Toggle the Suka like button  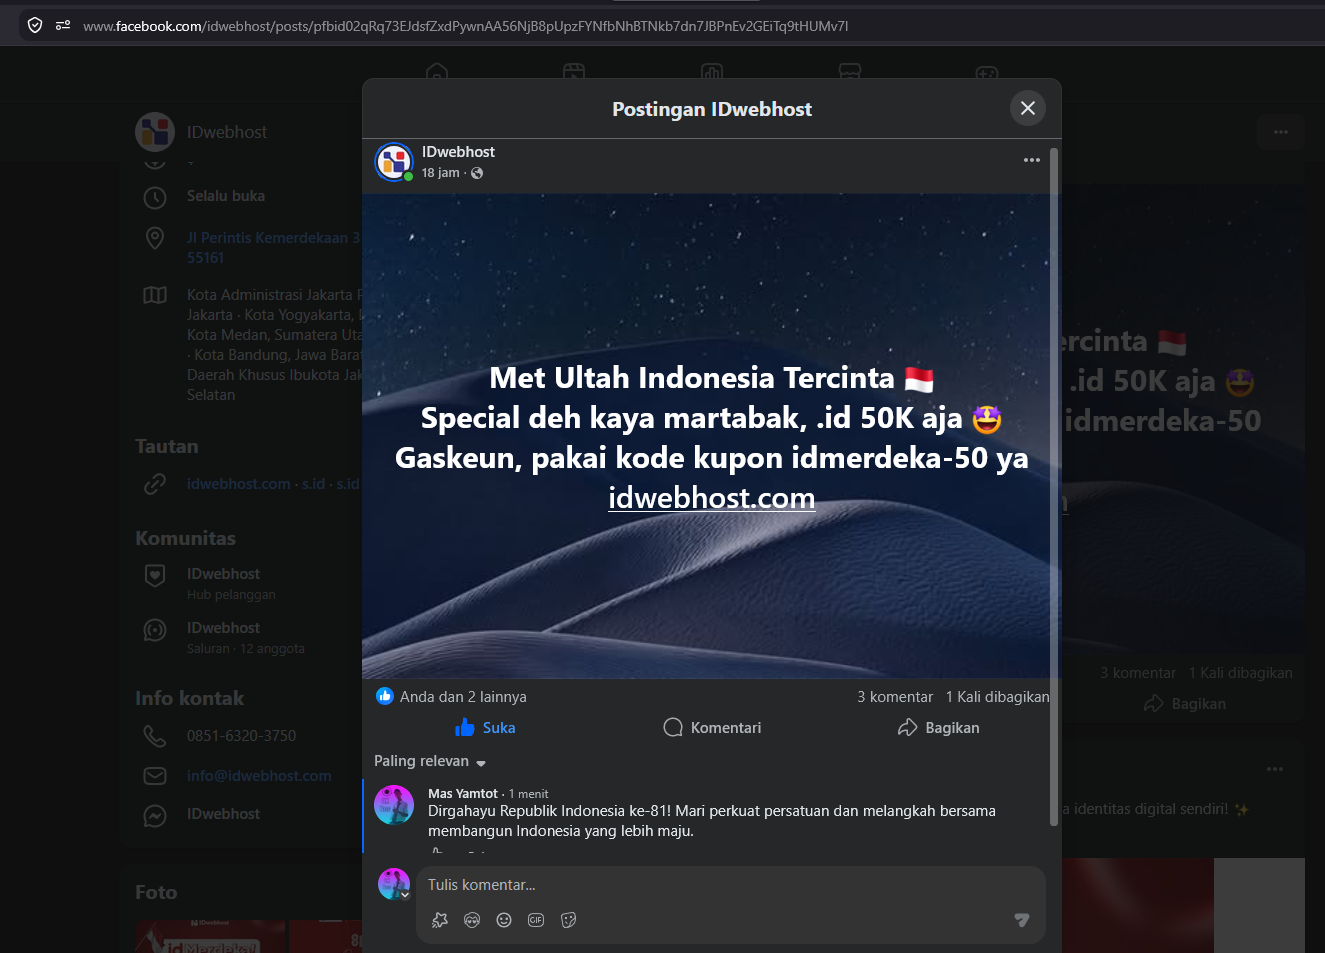[485, 728]
